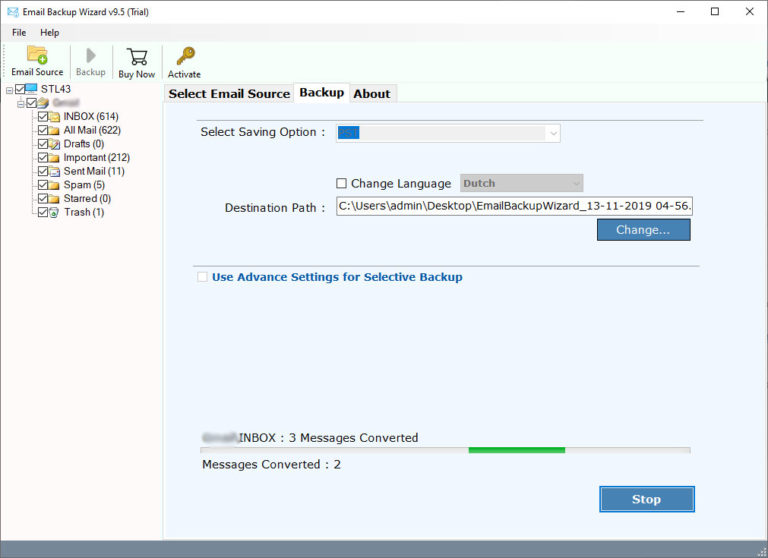Select the Trash (1) tree label
Image resolution: width=768 pixels, height=558 pixels.
pos(84,213)
